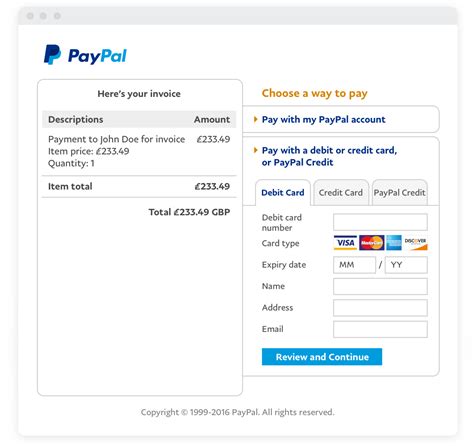474x446 pixels.
Task: Focus the Email input field
Action: pos(380,329)
